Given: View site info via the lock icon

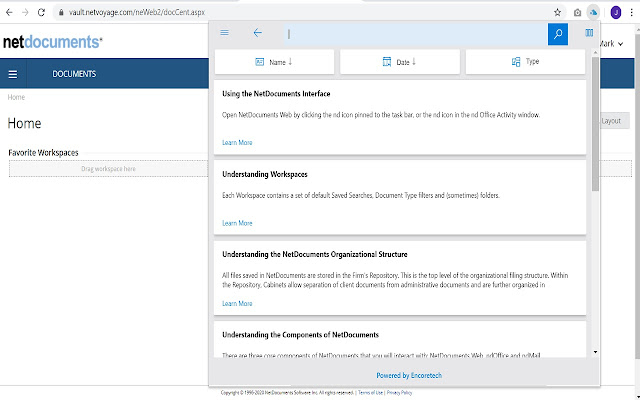Looking at the screenshot, I should point(61,13).
